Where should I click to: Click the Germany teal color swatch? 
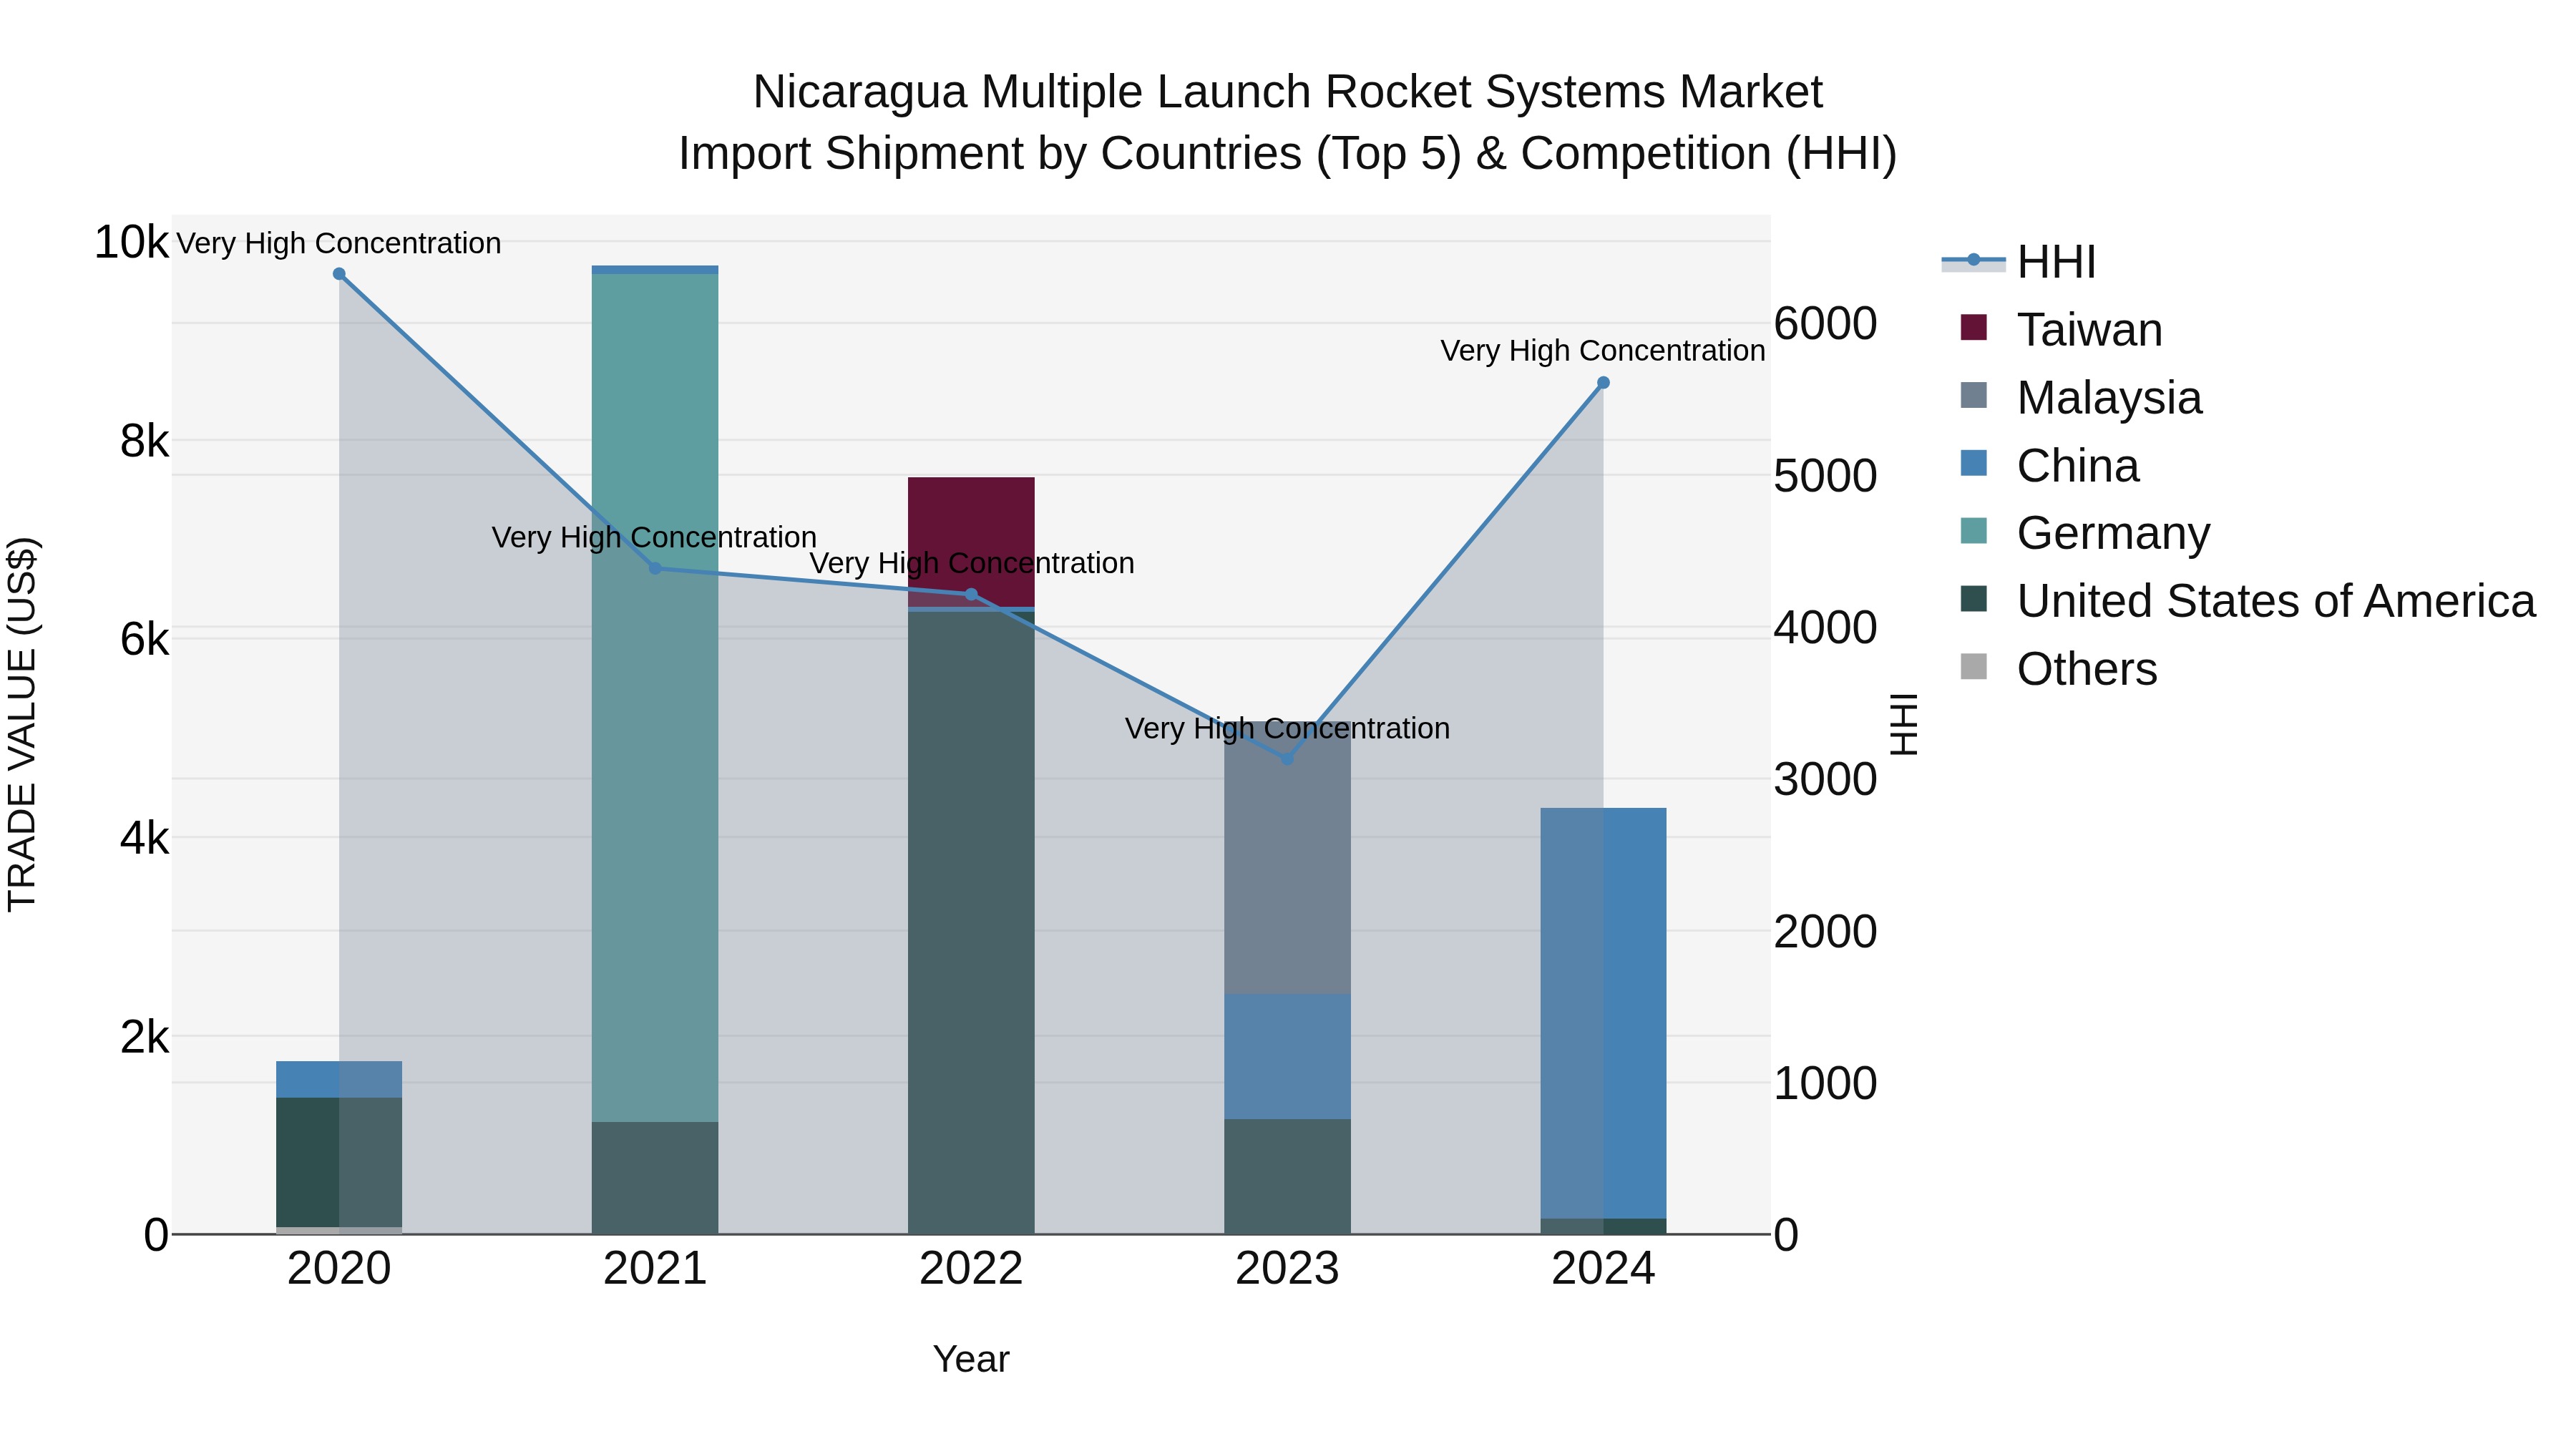[x=1974, y=531]
